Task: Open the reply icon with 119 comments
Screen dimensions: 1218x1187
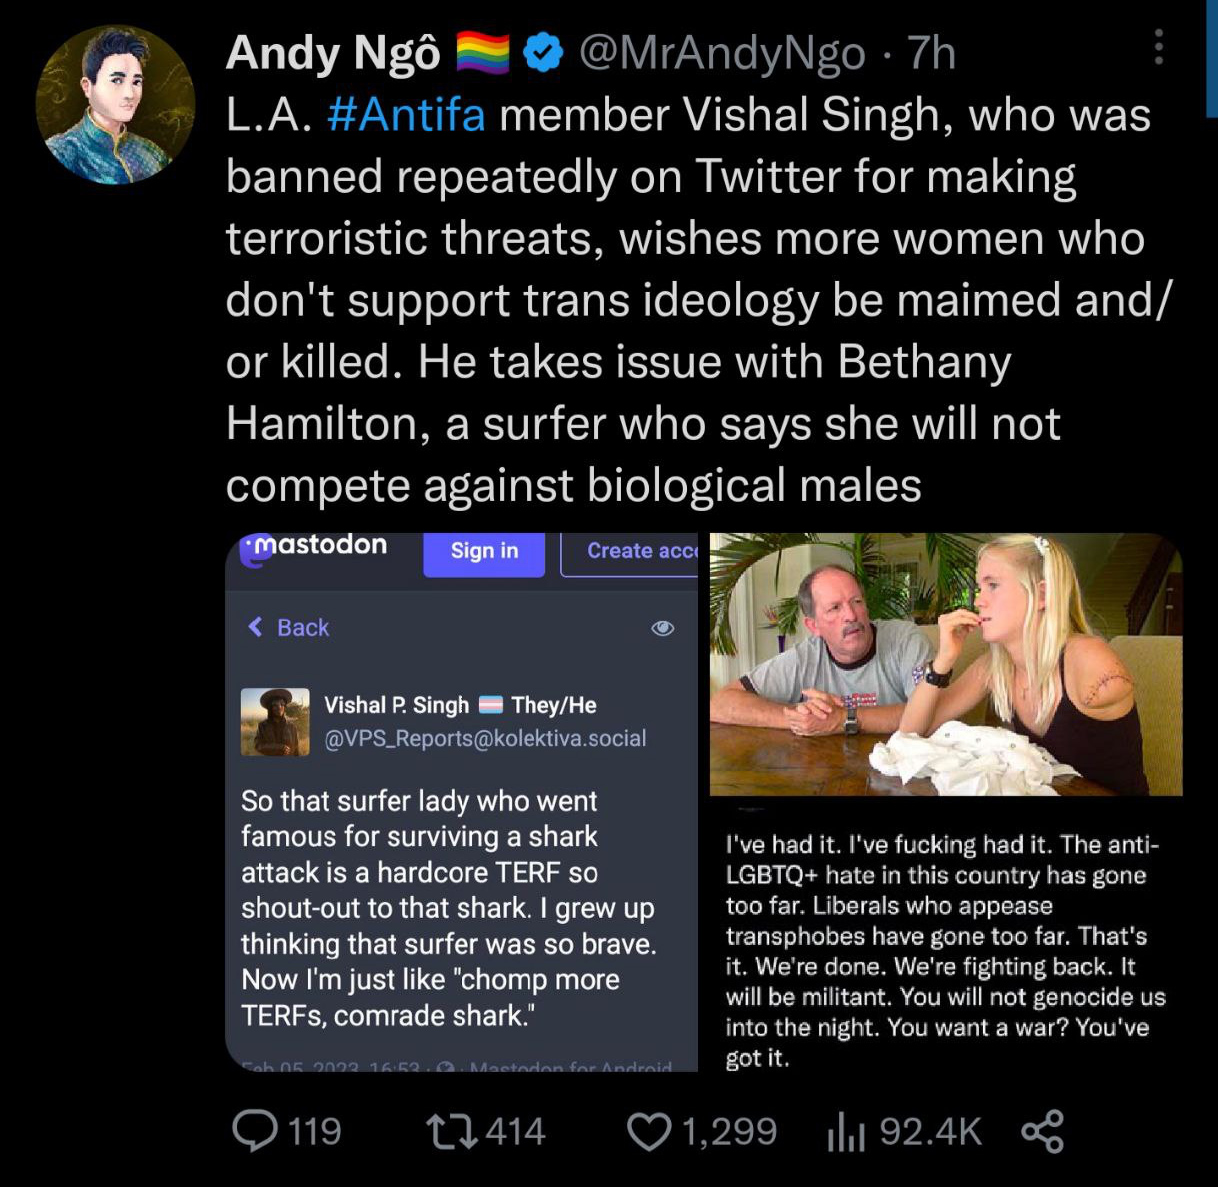Action: (255, 1131)
